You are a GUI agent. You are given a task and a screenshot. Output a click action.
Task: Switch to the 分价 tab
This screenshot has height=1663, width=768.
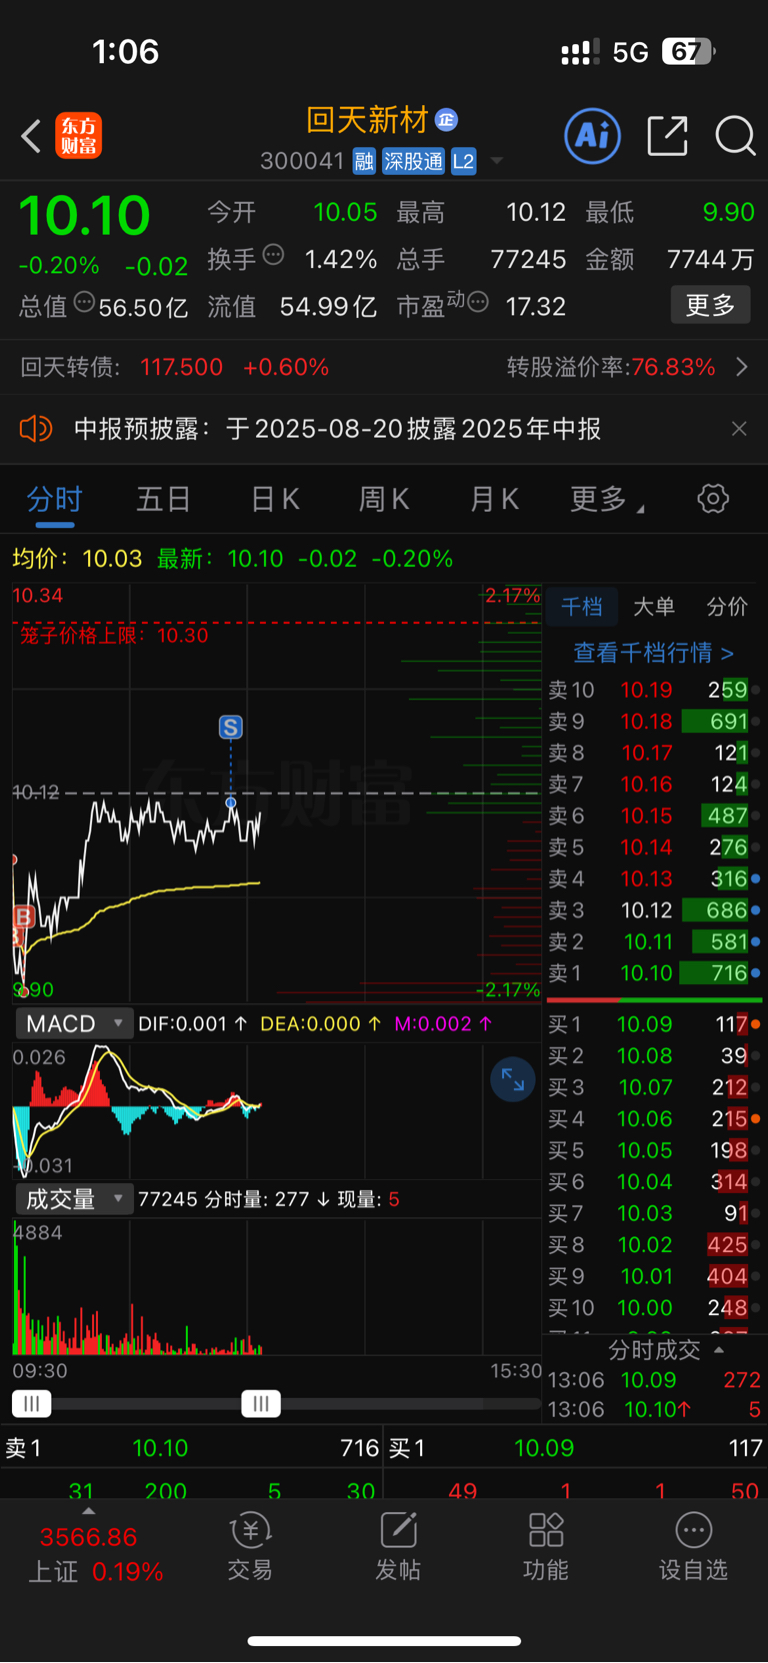[x=727, y=606]
